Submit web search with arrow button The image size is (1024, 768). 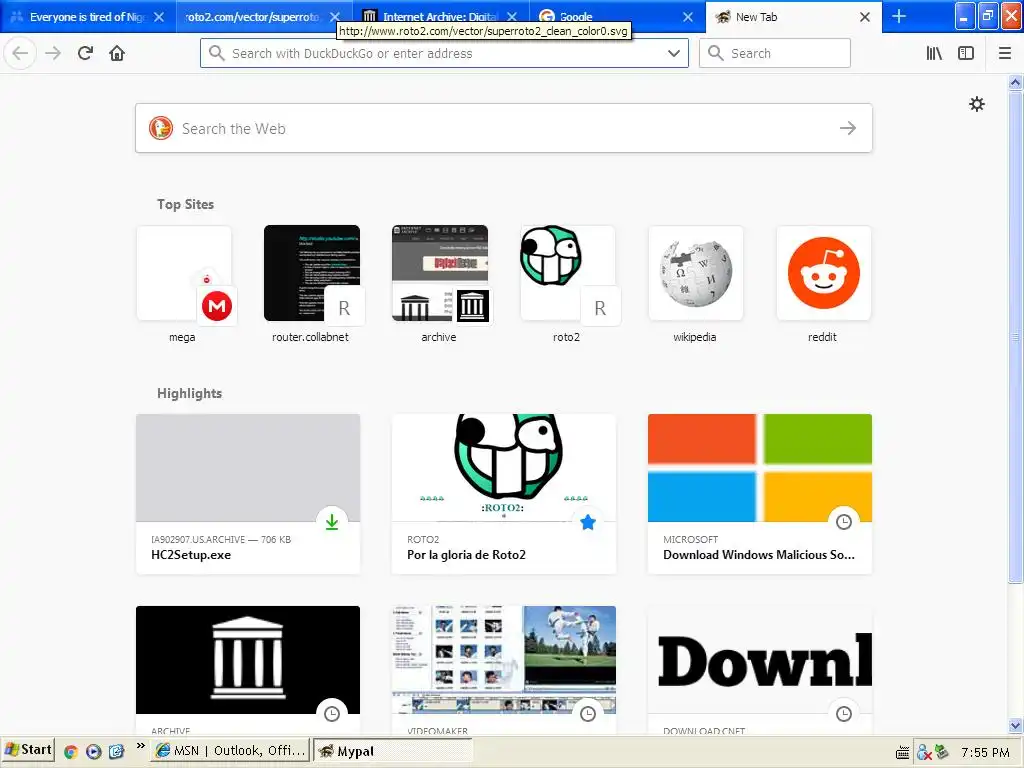[x=848, y=128]
